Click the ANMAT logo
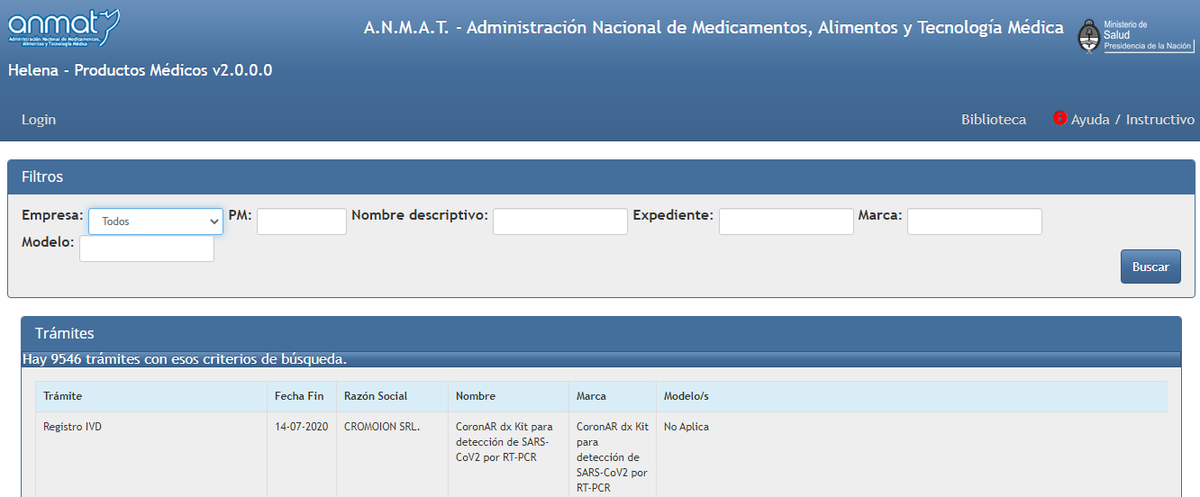1200x497 pixels. [x=64, y=28]
